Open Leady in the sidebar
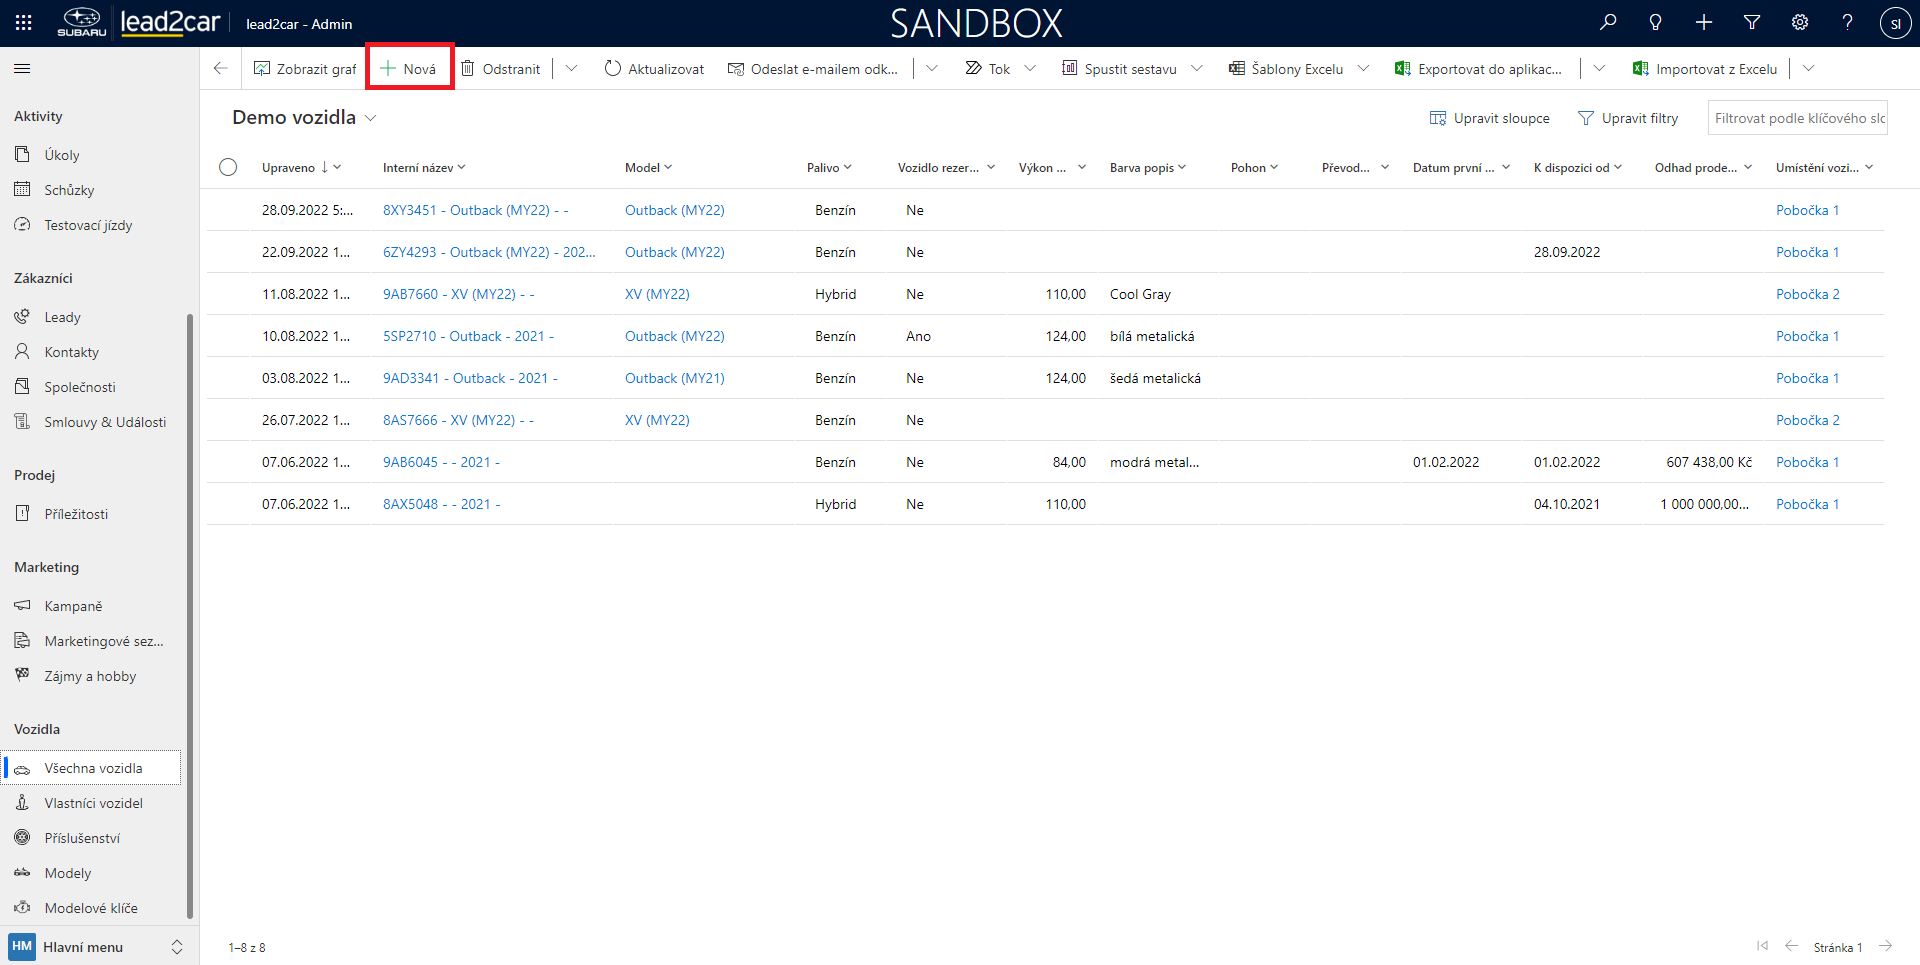The width and height of the screenshot is (1920, 965). click(62, 317)
